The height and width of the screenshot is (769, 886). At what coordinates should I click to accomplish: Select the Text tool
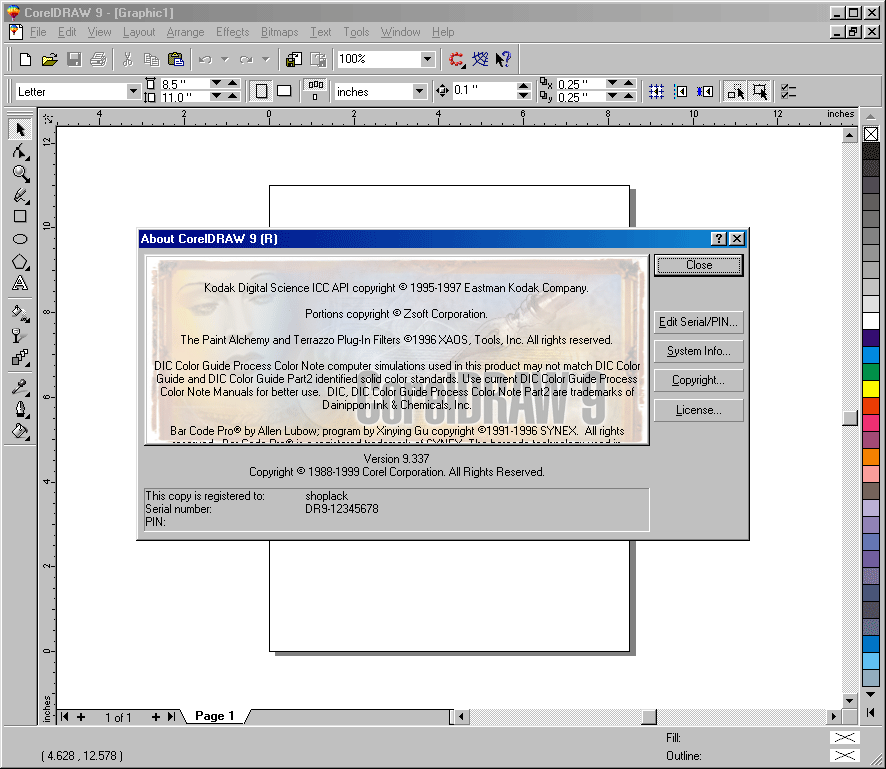(x=20, y=285)
